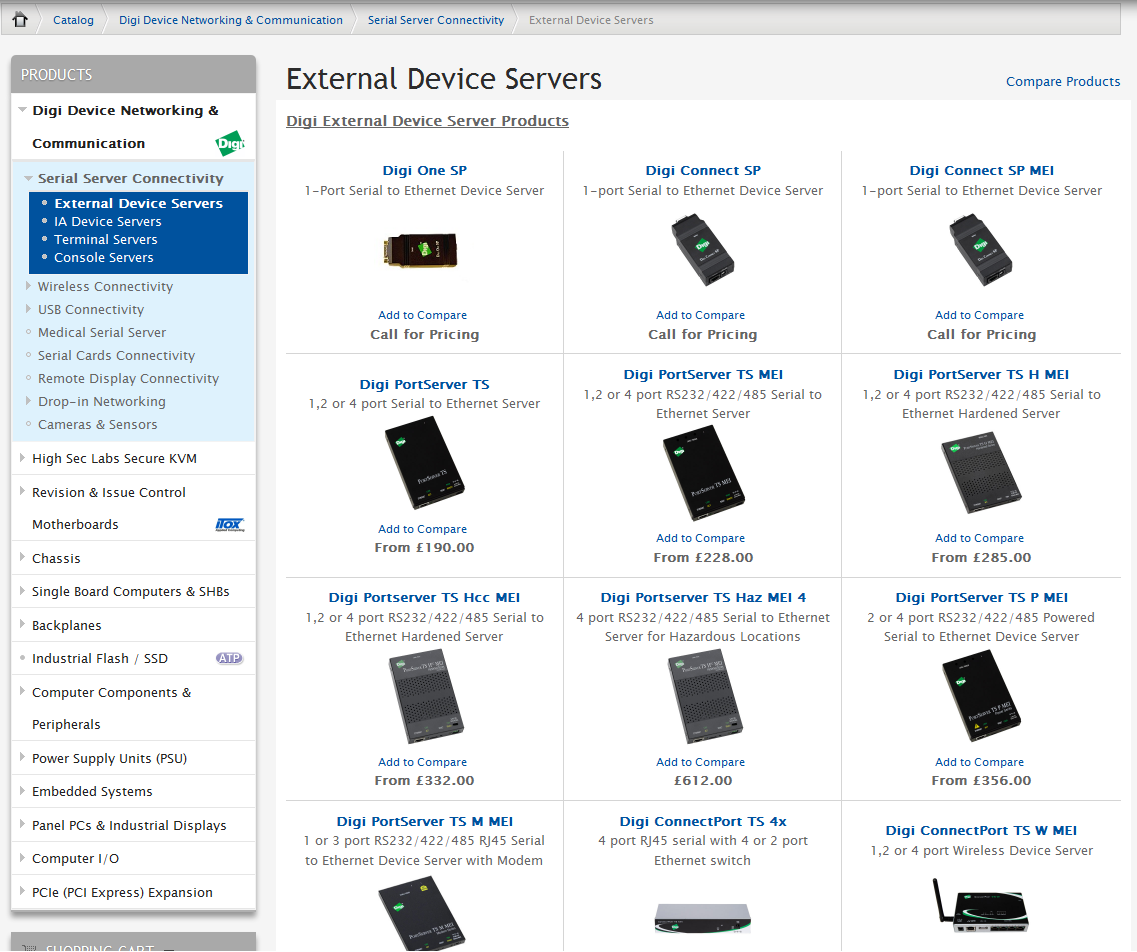Open the Digi PortServer TS title link

424,384
